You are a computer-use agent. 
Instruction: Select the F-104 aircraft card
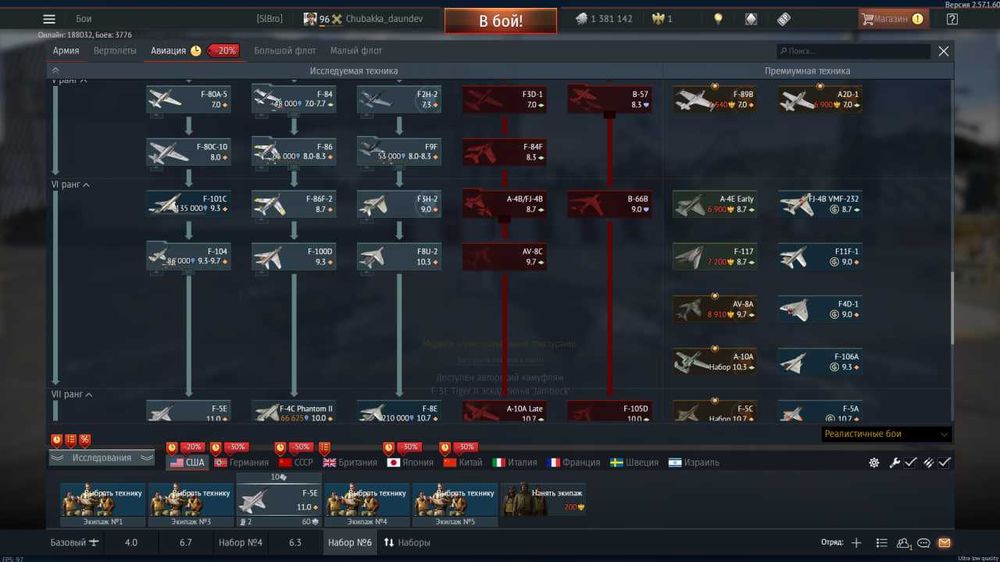(x=188, y=256)
